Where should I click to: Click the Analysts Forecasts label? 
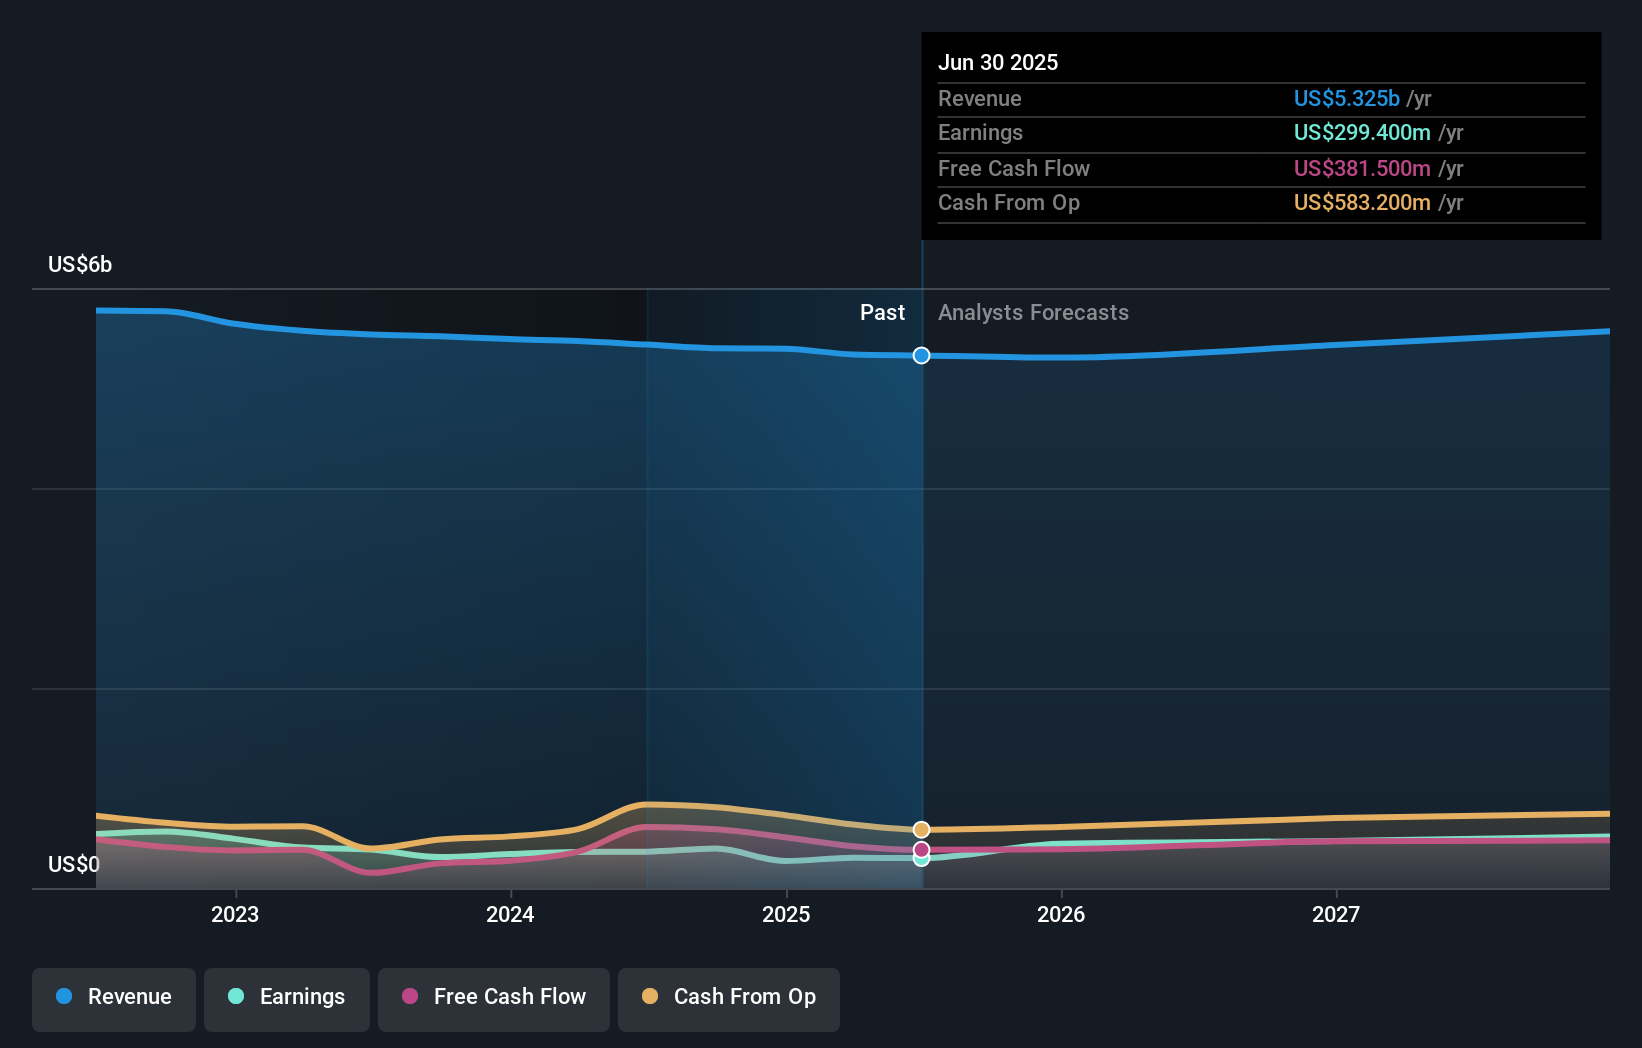pos(1033,313)
